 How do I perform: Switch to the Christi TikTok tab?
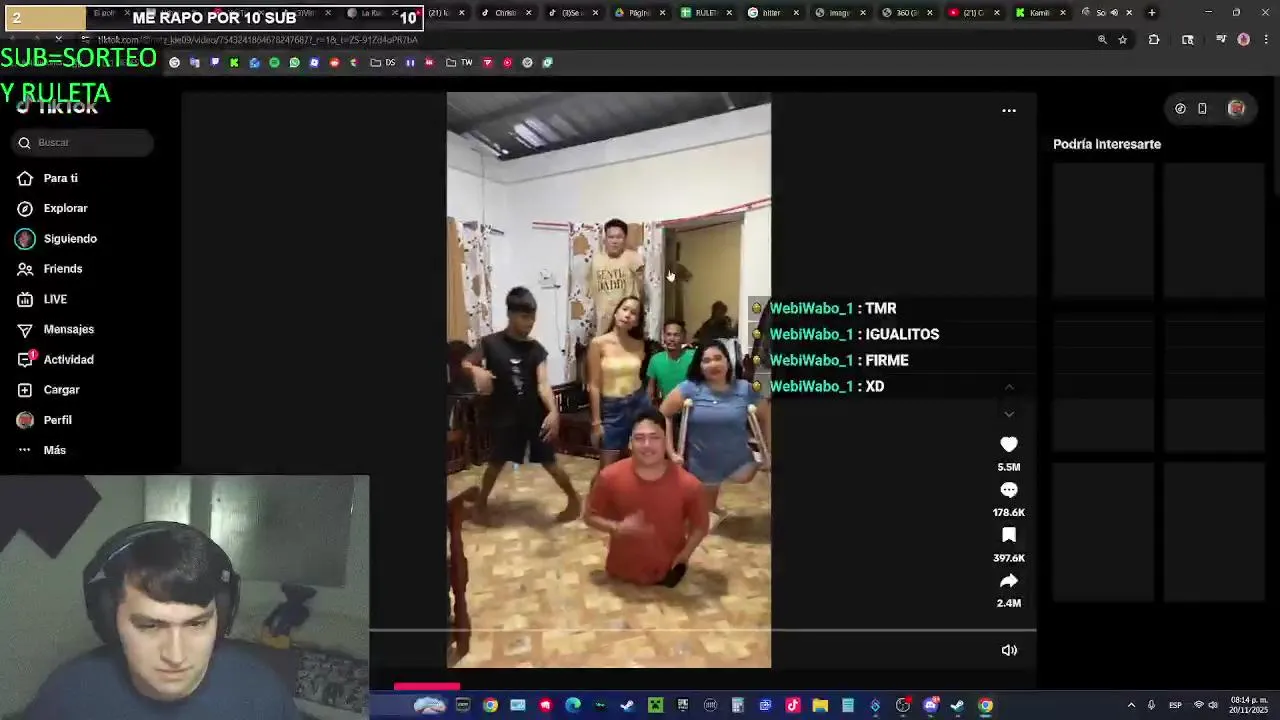[505, 13]
